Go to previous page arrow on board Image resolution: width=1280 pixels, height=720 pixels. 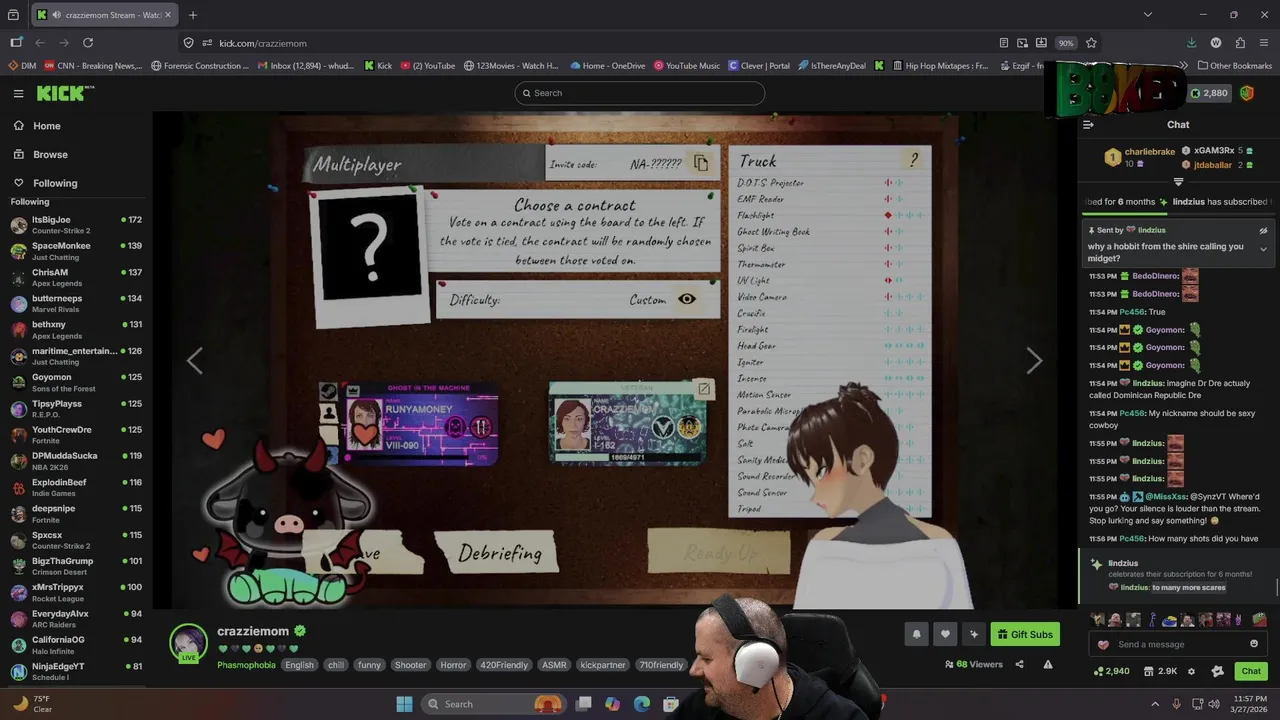tap(195, 361)
